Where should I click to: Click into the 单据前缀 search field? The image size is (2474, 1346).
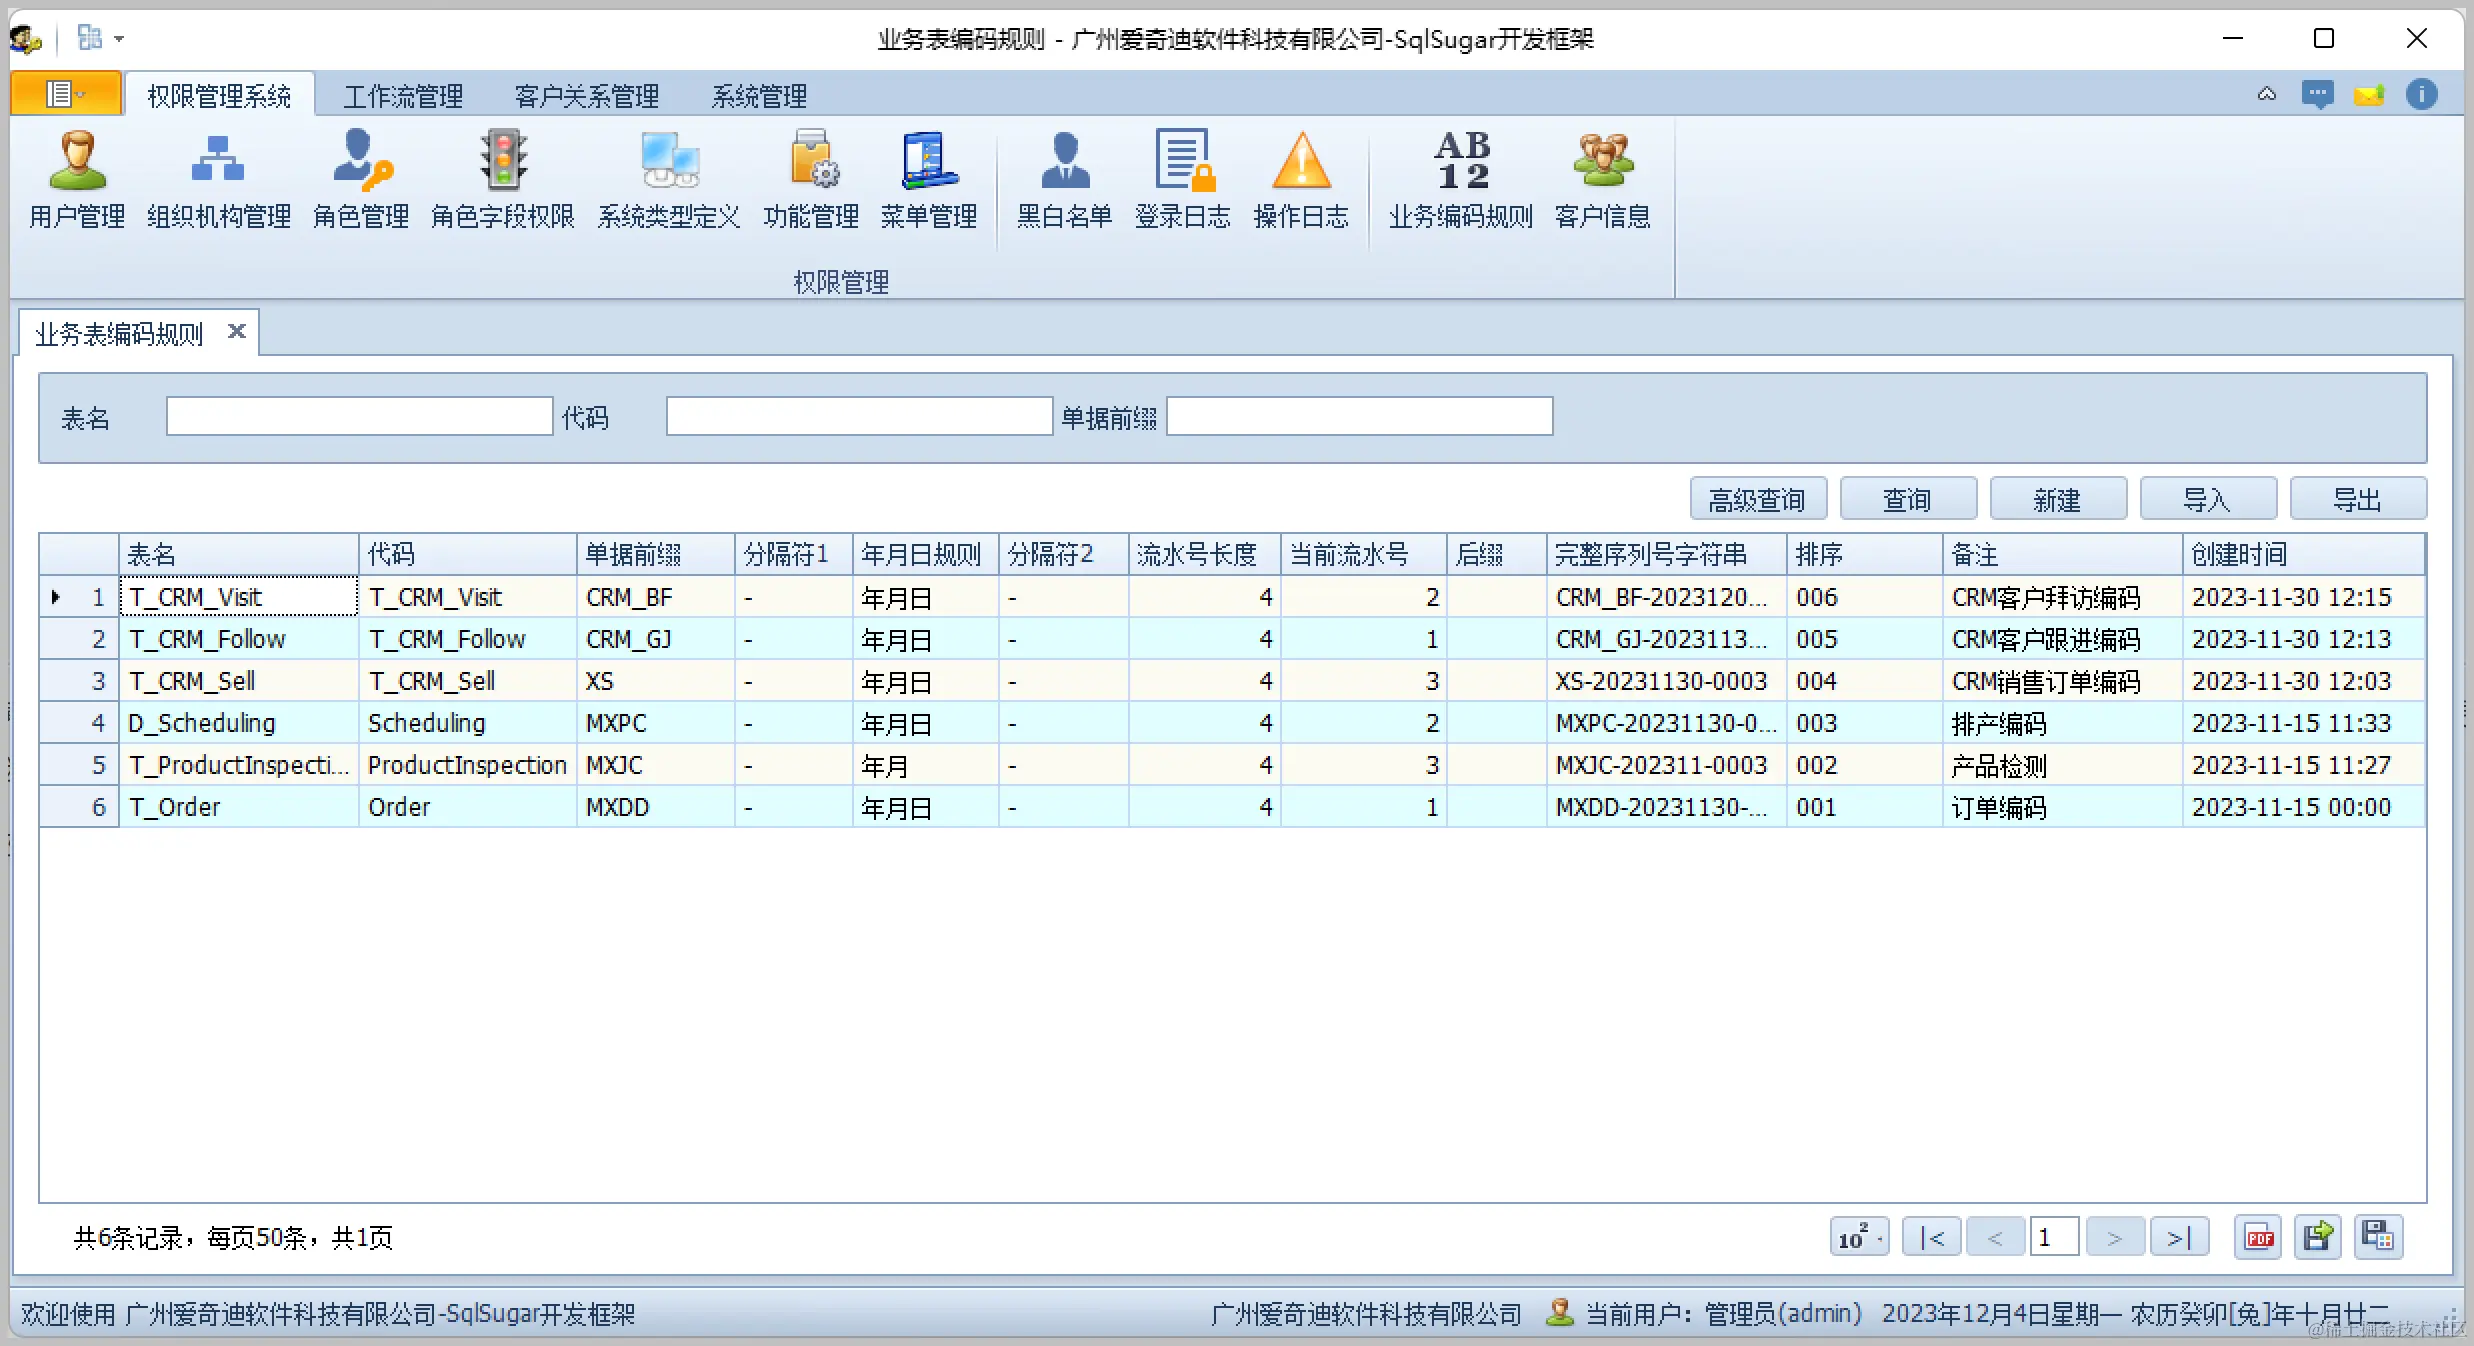pyautogui.click(x=1358, y=416)
